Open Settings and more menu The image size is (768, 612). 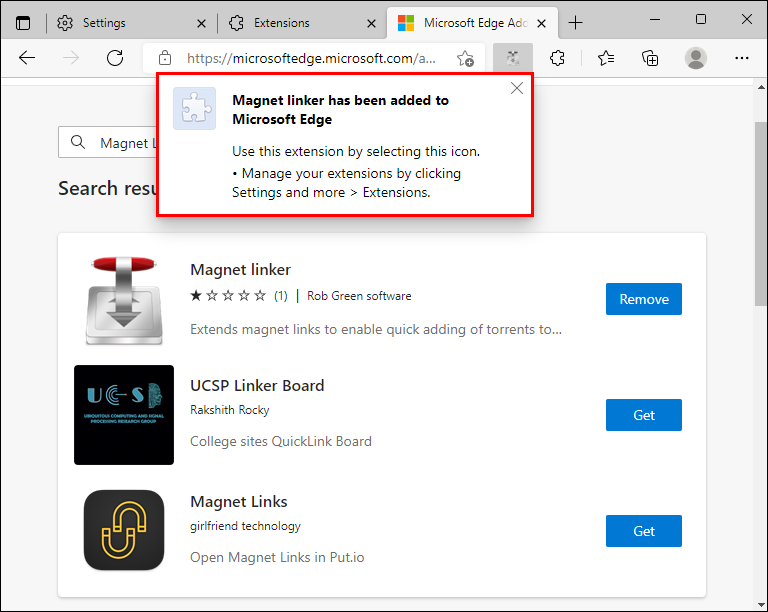click(x=742, y=58)
